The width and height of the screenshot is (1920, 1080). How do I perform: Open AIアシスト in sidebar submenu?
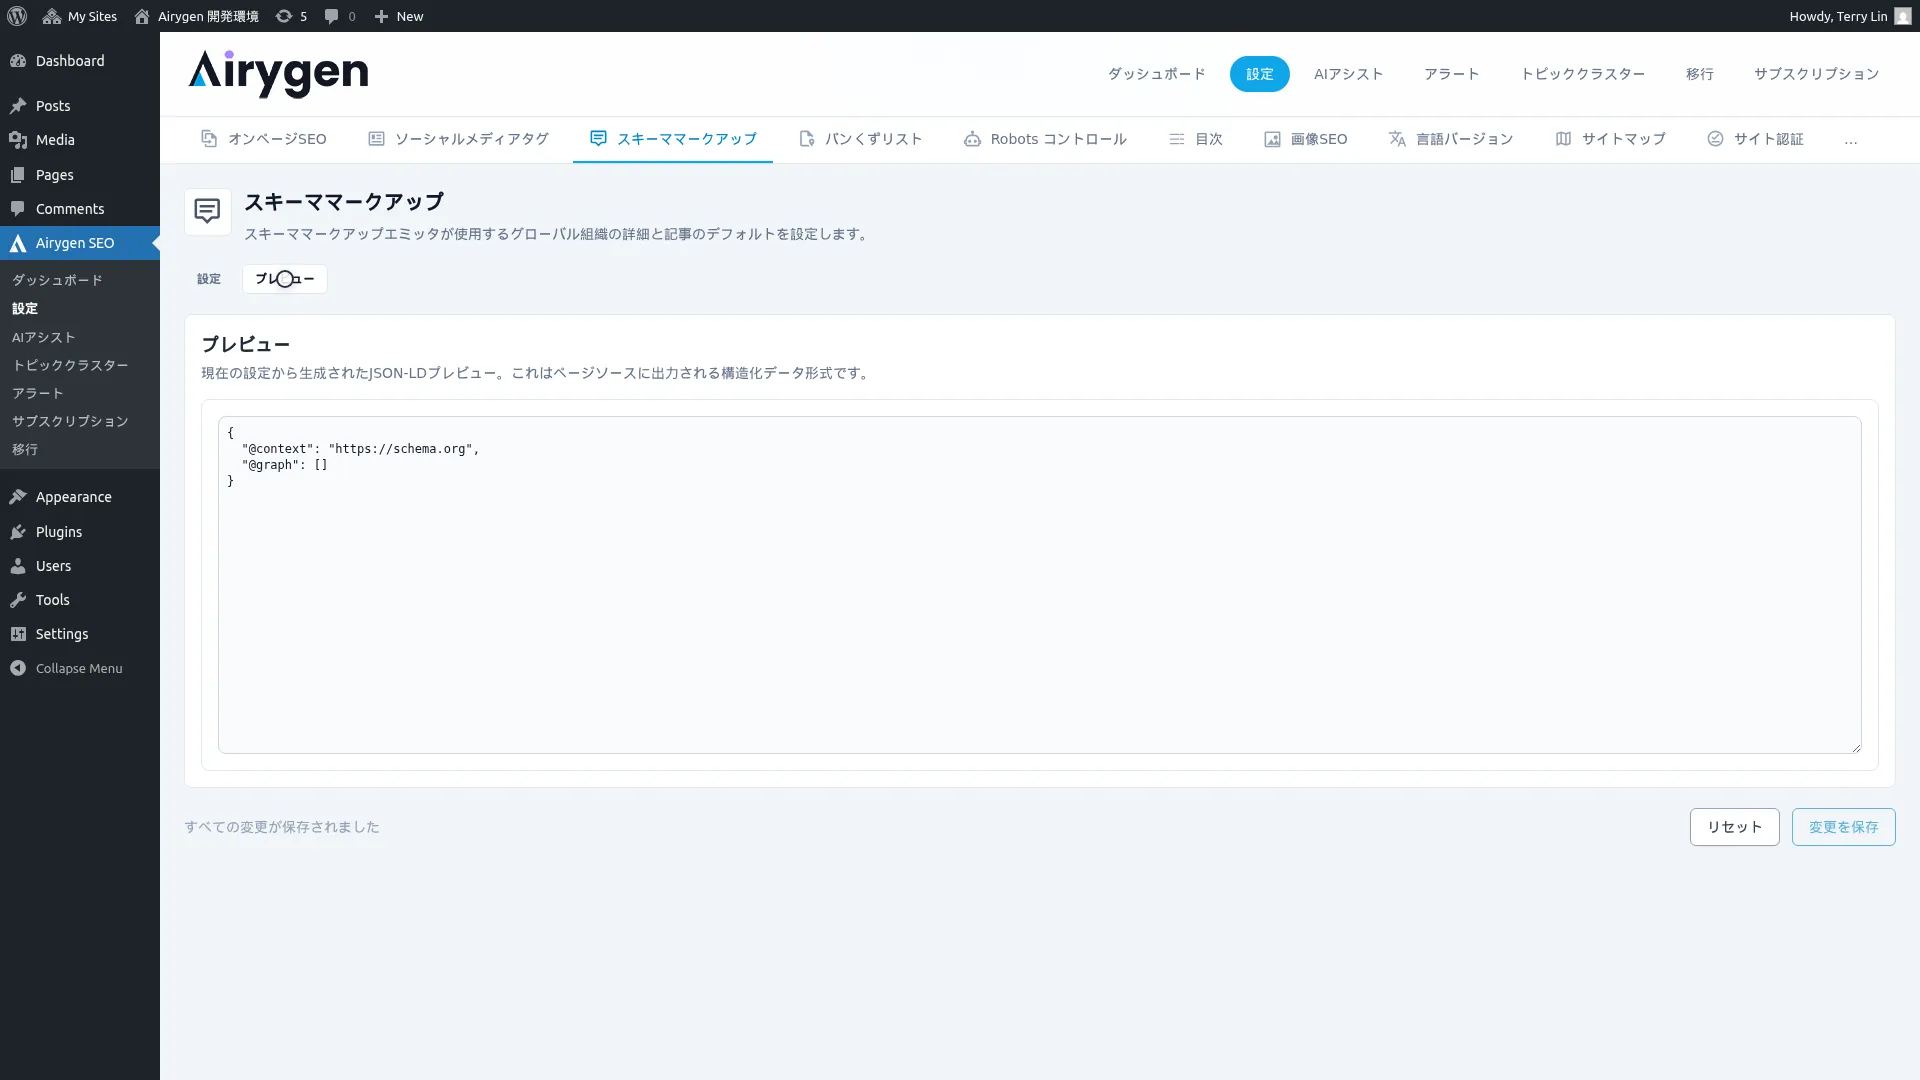(43, 337)
